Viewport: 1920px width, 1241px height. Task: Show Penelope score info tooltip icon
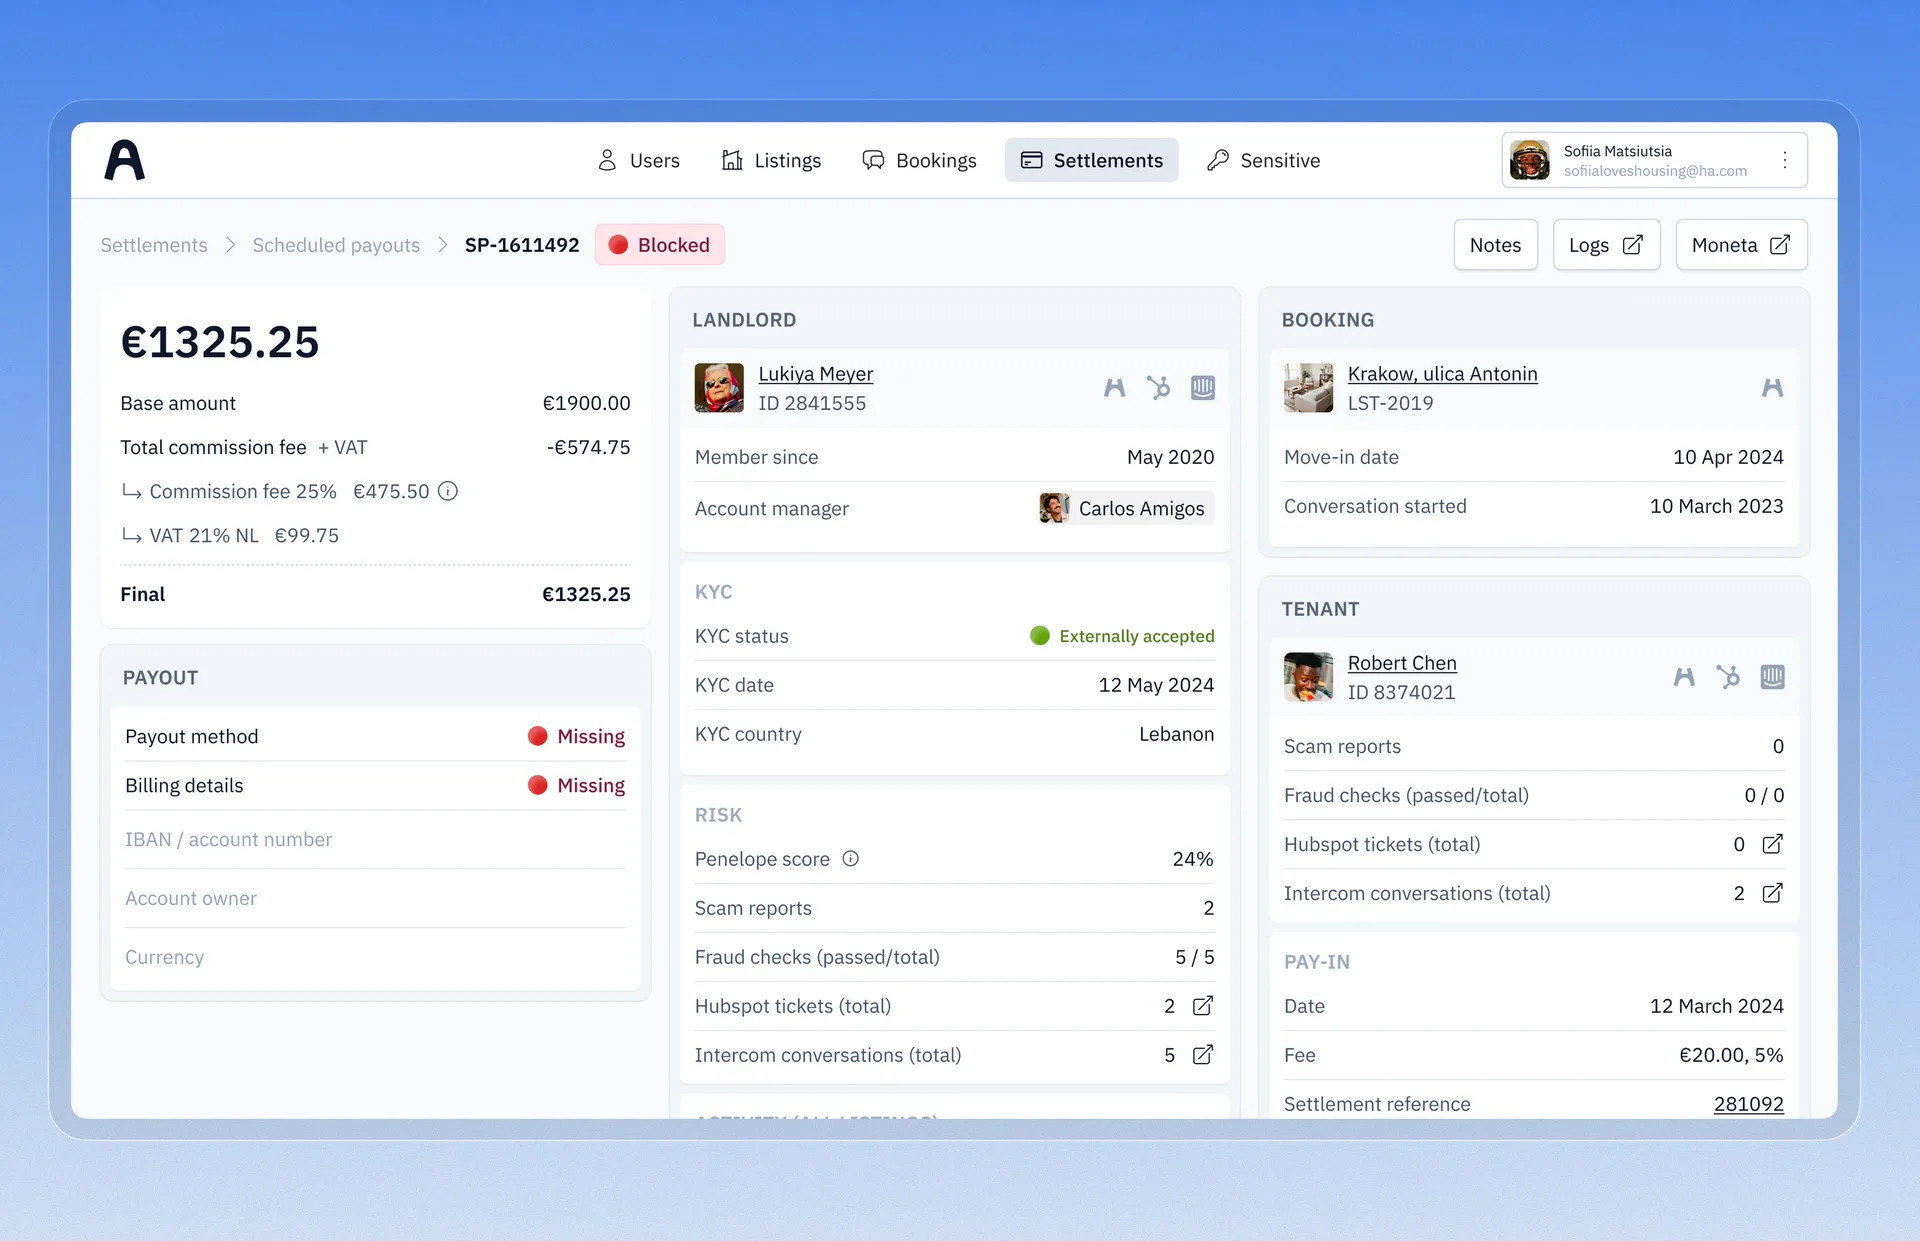[851, 859]
